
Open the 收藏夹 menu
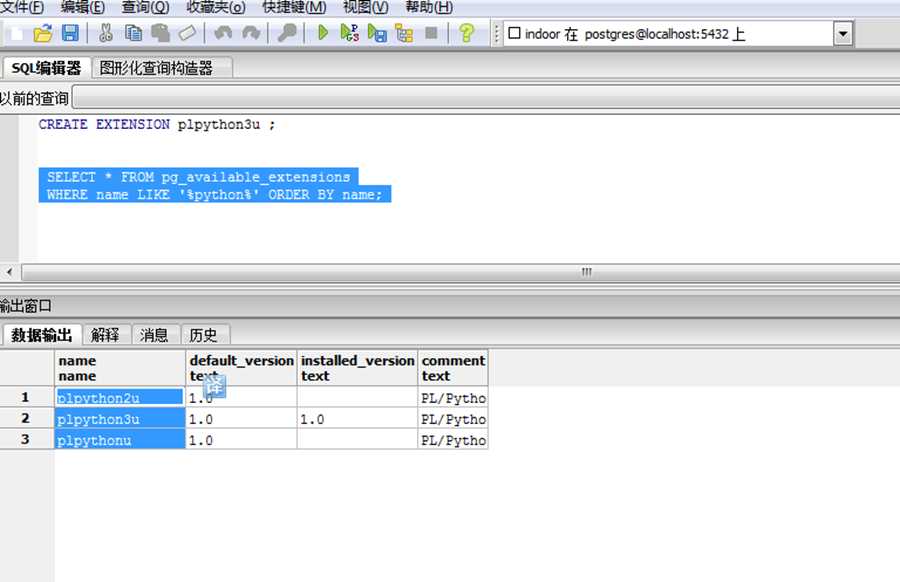(x=216, y=7)
